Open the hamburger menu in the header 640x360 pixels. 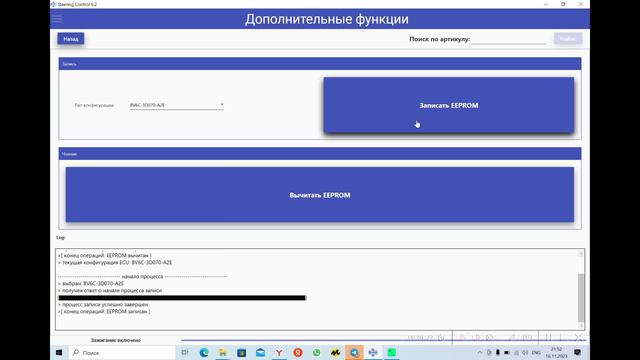(x=57, y=18)
